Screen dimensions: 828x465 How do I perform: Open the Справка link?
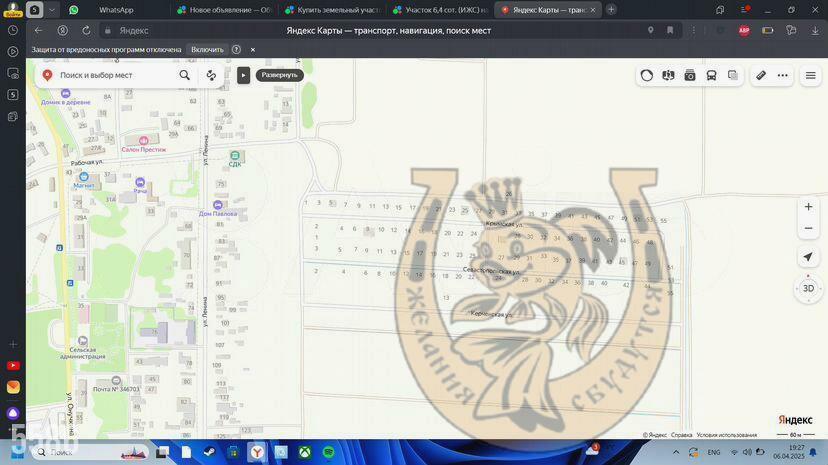[x=681, y=435]
